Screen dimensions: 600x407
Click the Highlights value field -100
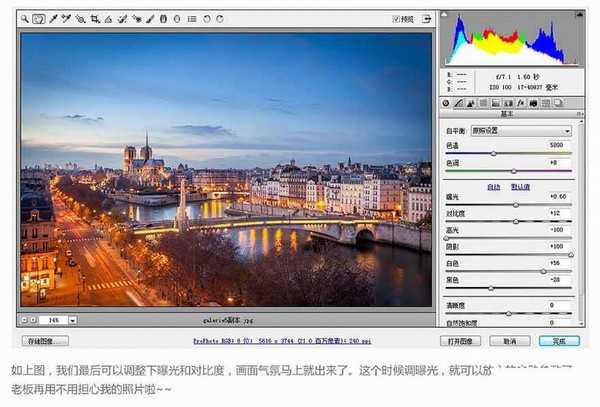558,230
